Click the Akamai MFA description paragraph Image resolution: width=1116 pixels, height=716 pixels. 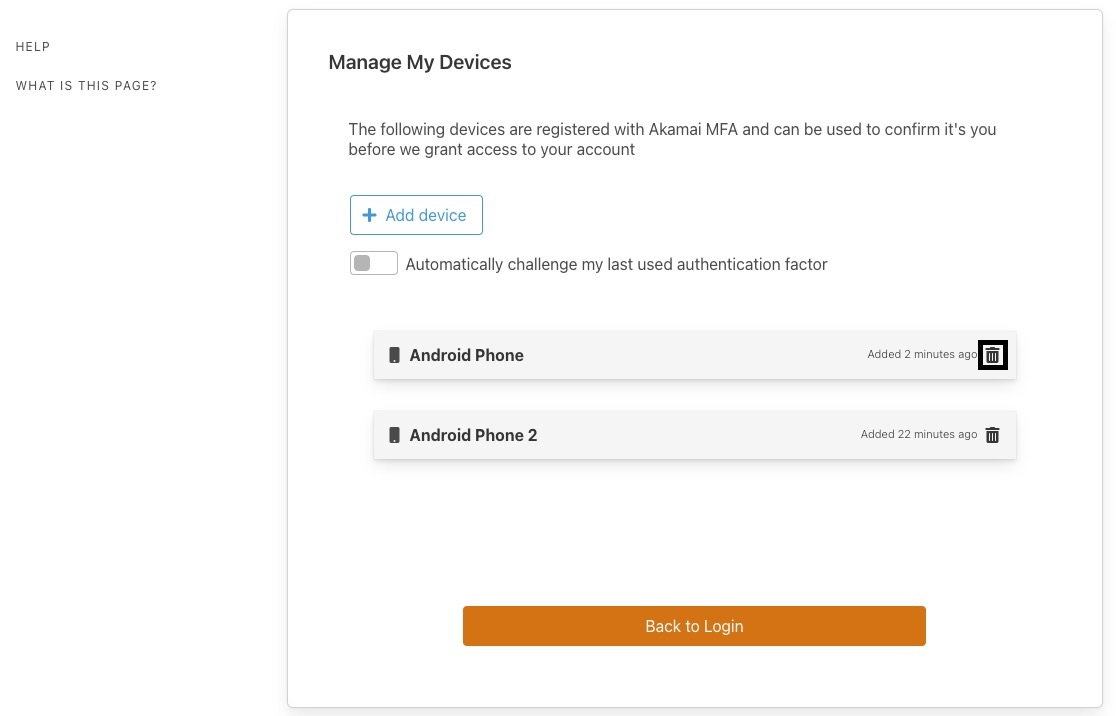coord(672,139)
